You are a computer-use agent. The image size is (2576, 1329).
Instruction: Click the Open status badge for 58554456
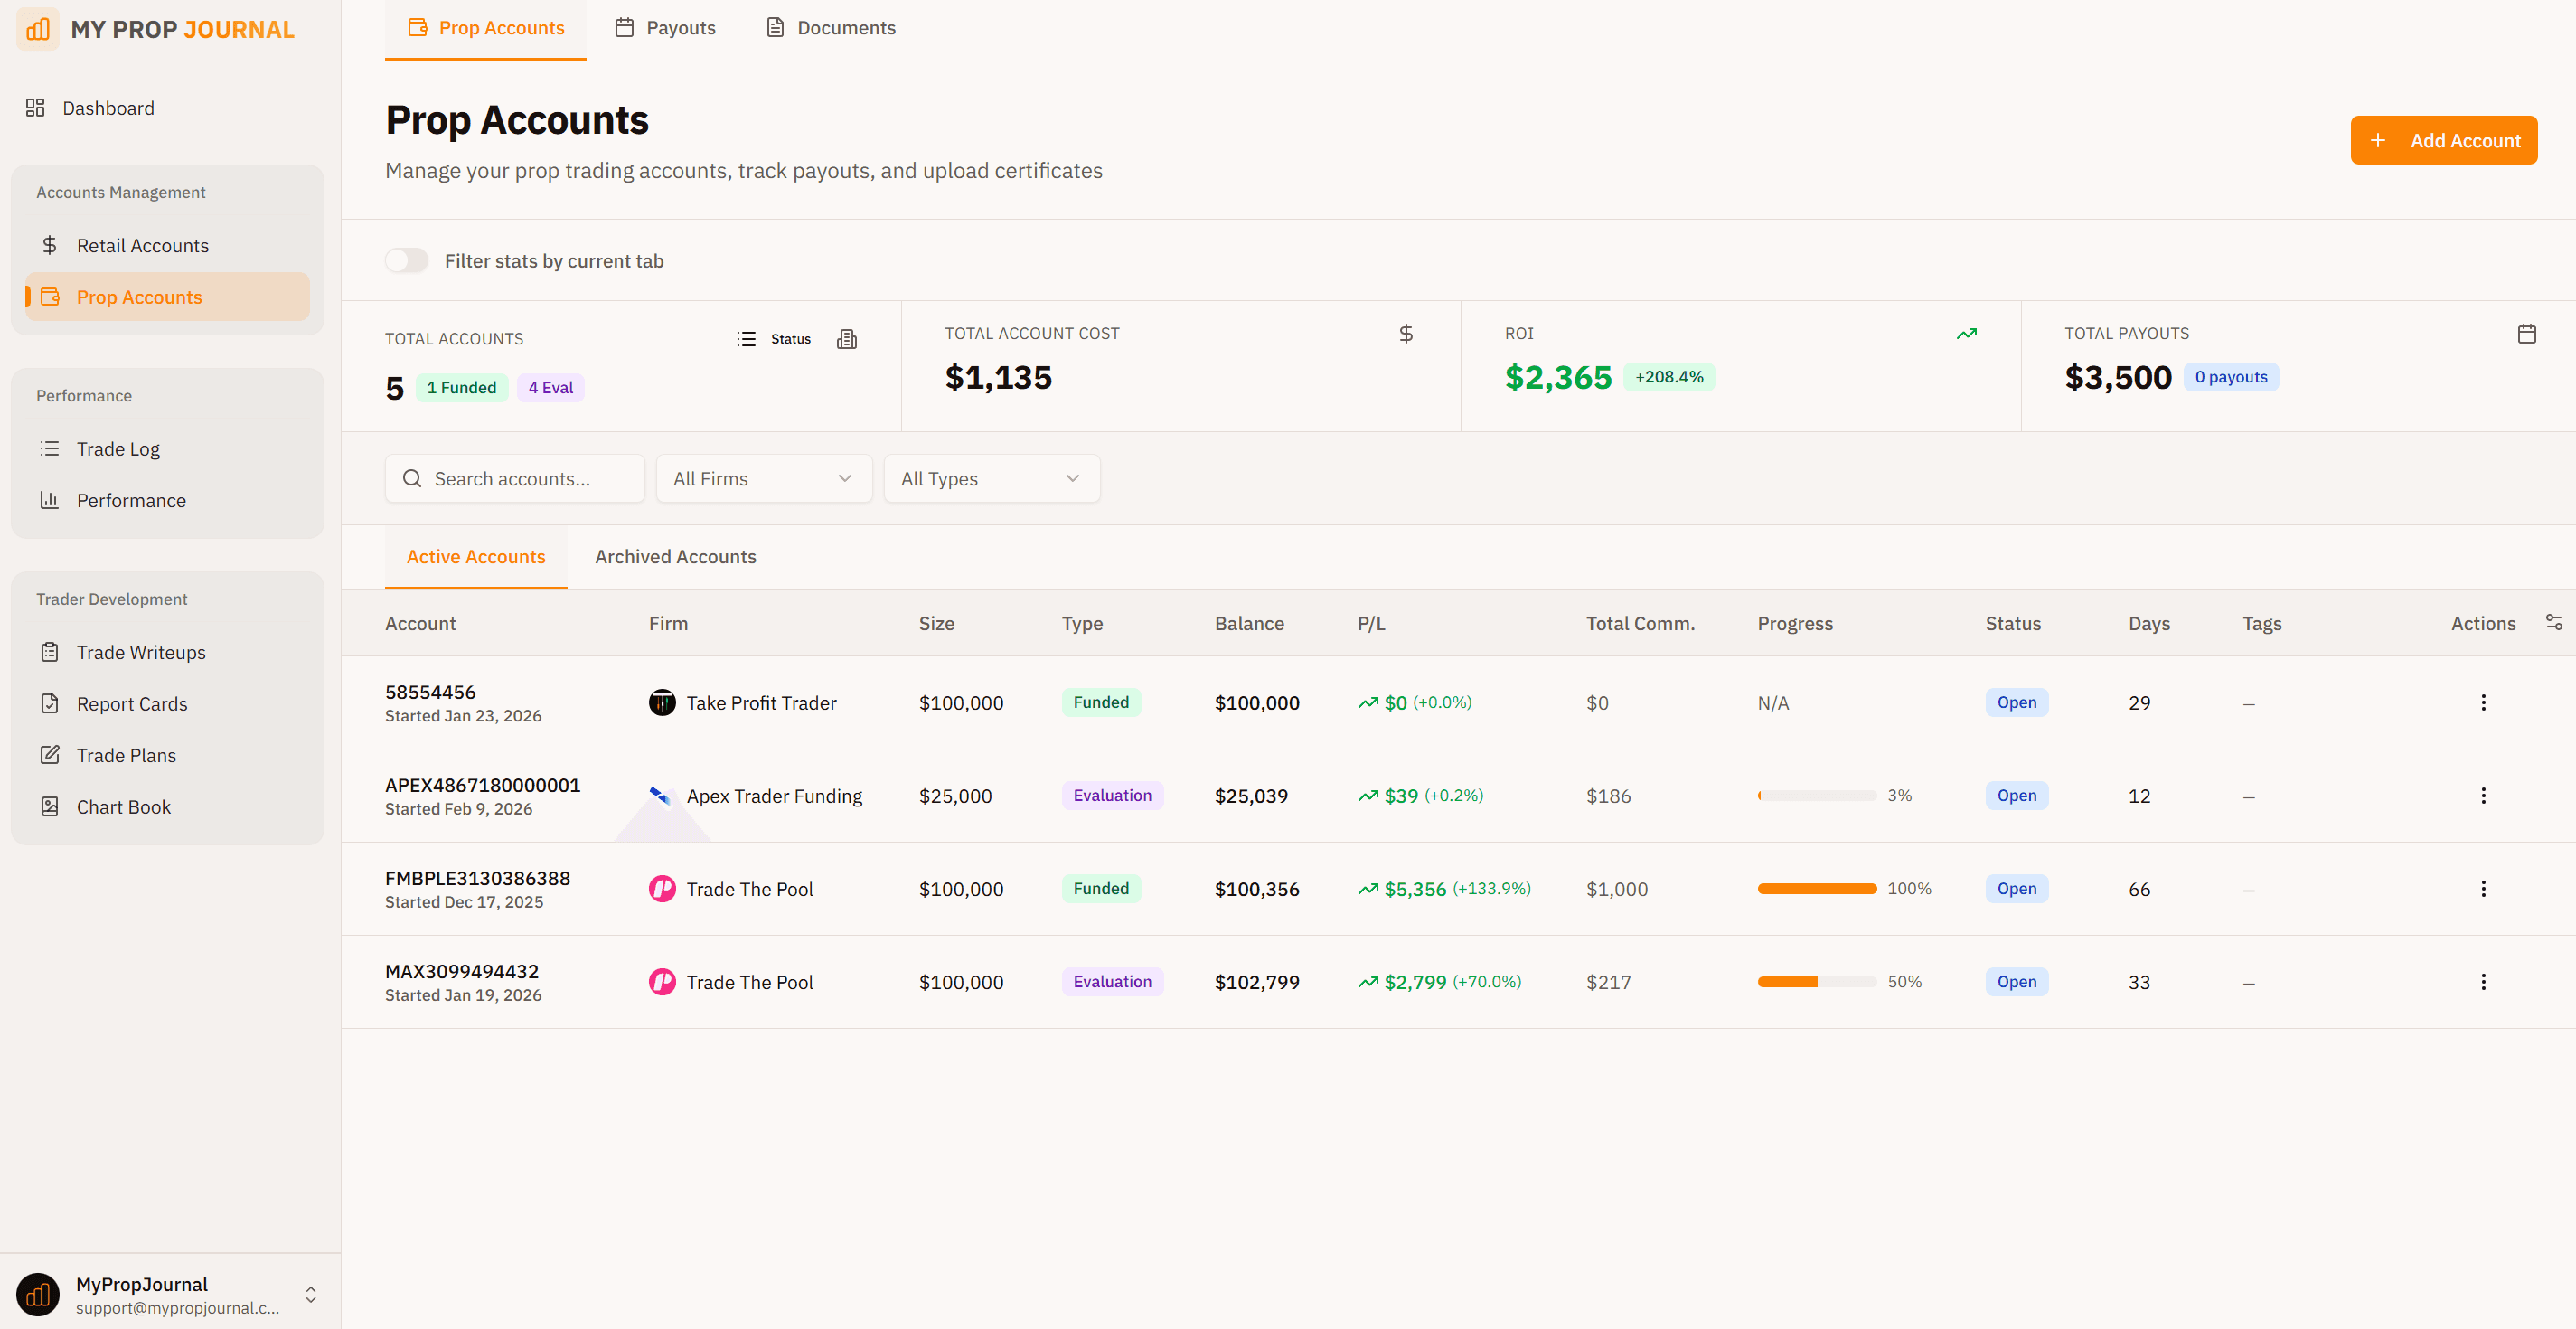[2017, 703]
